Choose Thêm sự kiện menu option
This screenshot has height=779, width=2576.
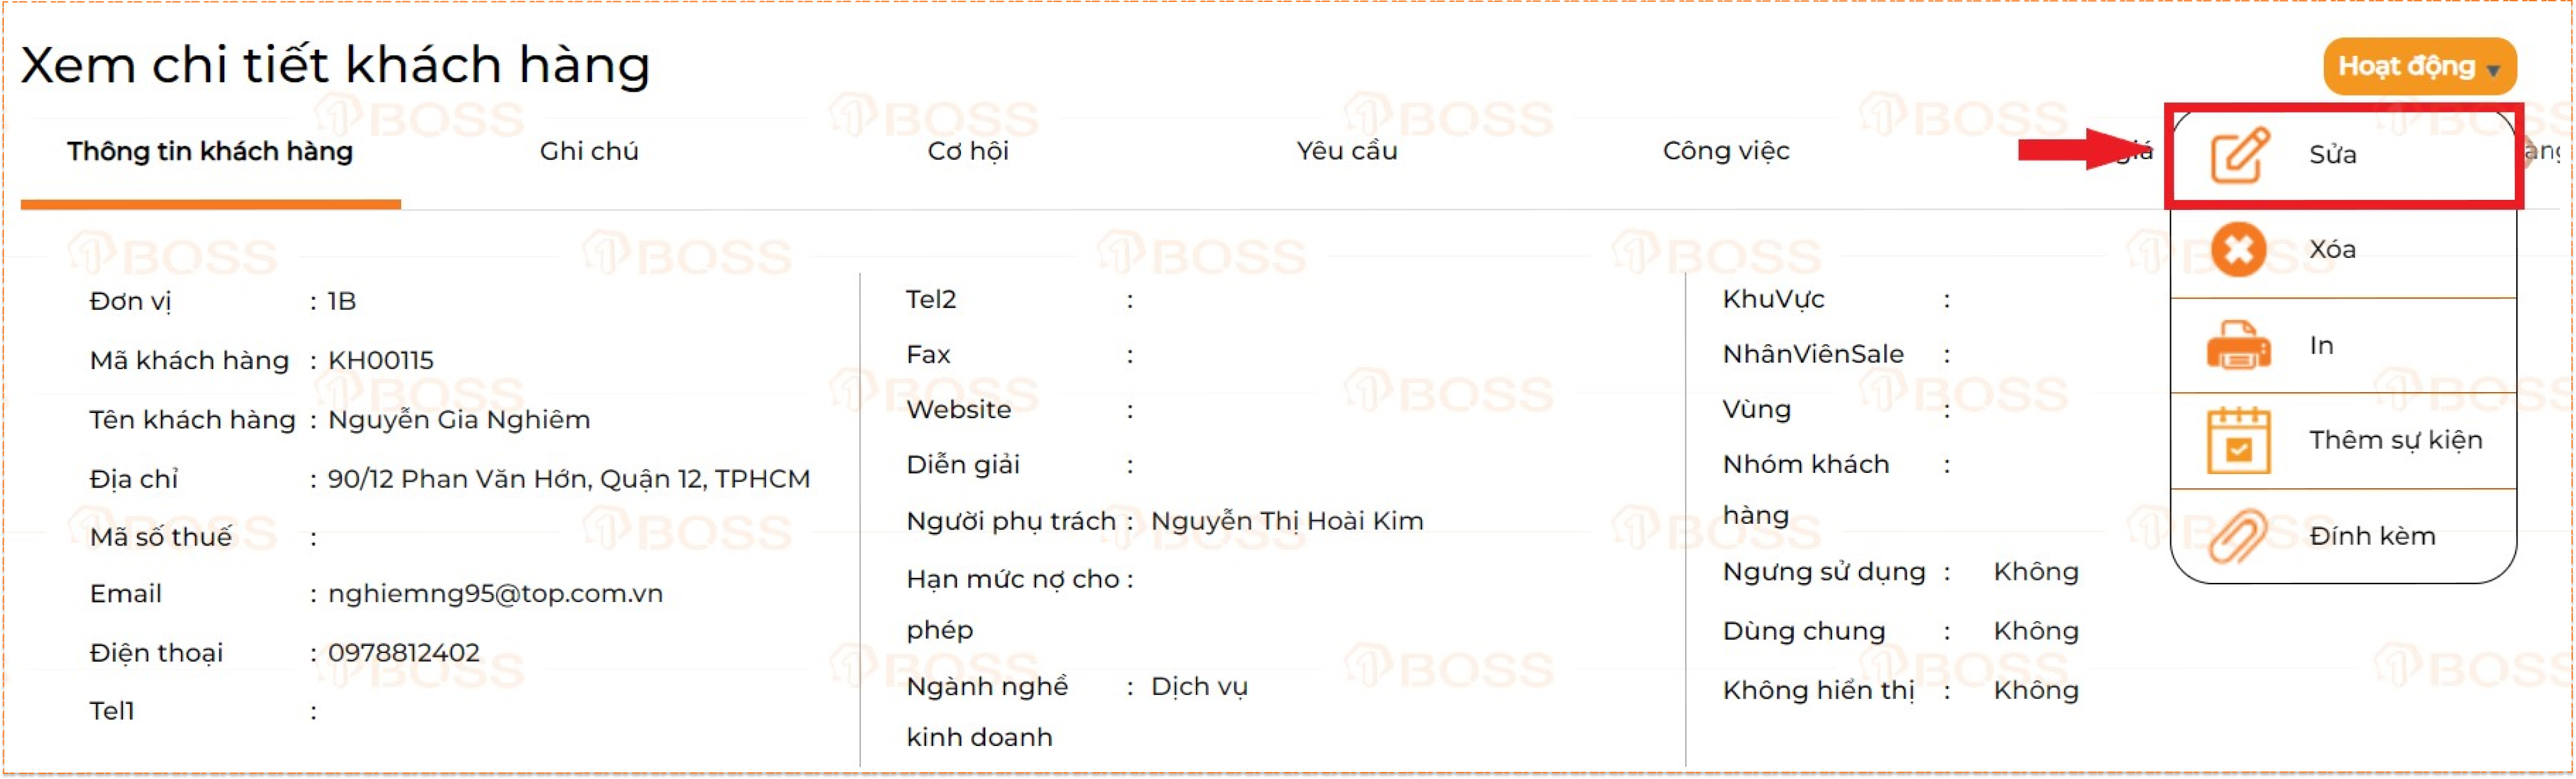[2395, 441]
